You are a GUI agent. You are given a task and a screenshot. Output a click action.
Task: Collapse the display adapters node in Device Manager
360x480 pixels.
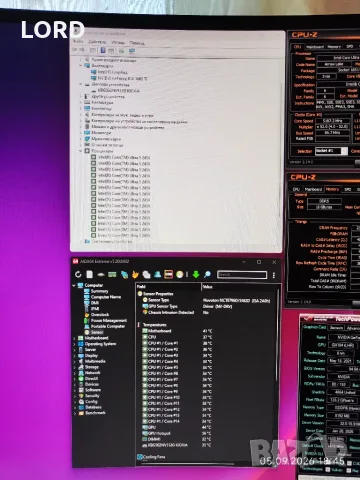pos(81,66)
